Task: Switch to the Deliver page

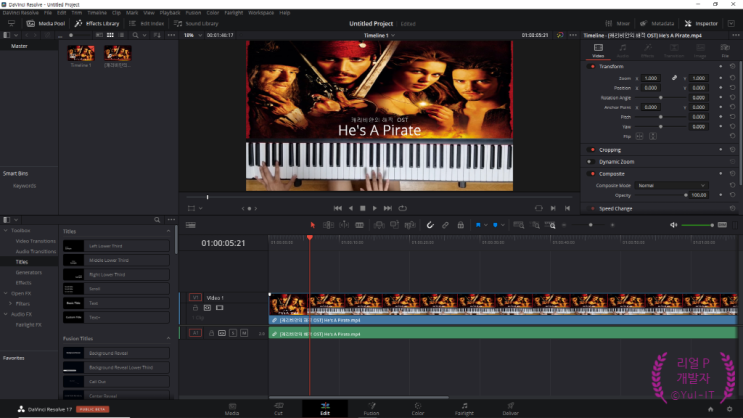Action: tap(510, 409)
